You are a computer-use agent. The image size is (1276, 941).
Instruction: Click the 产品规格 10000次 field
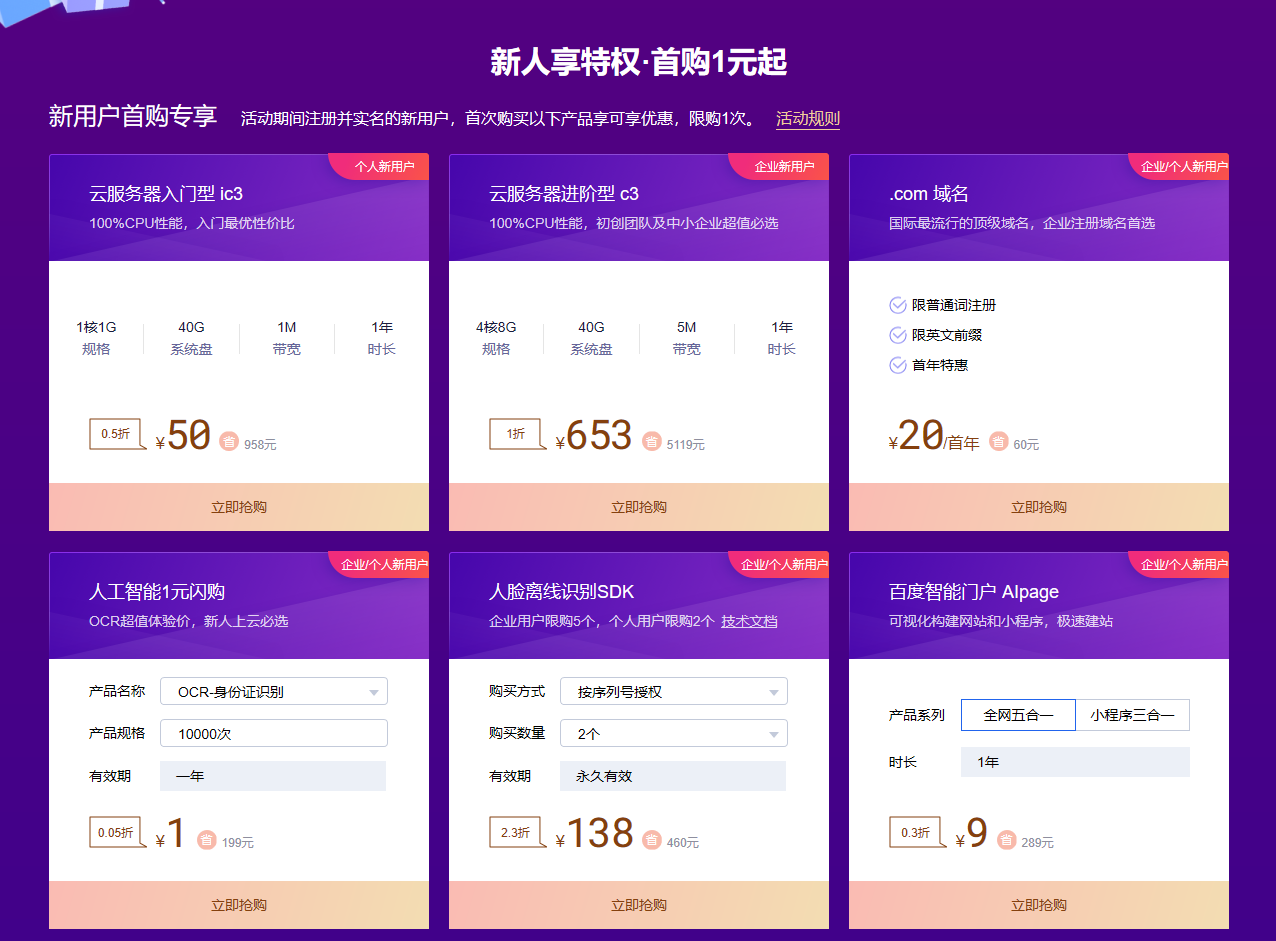[273, 734]
